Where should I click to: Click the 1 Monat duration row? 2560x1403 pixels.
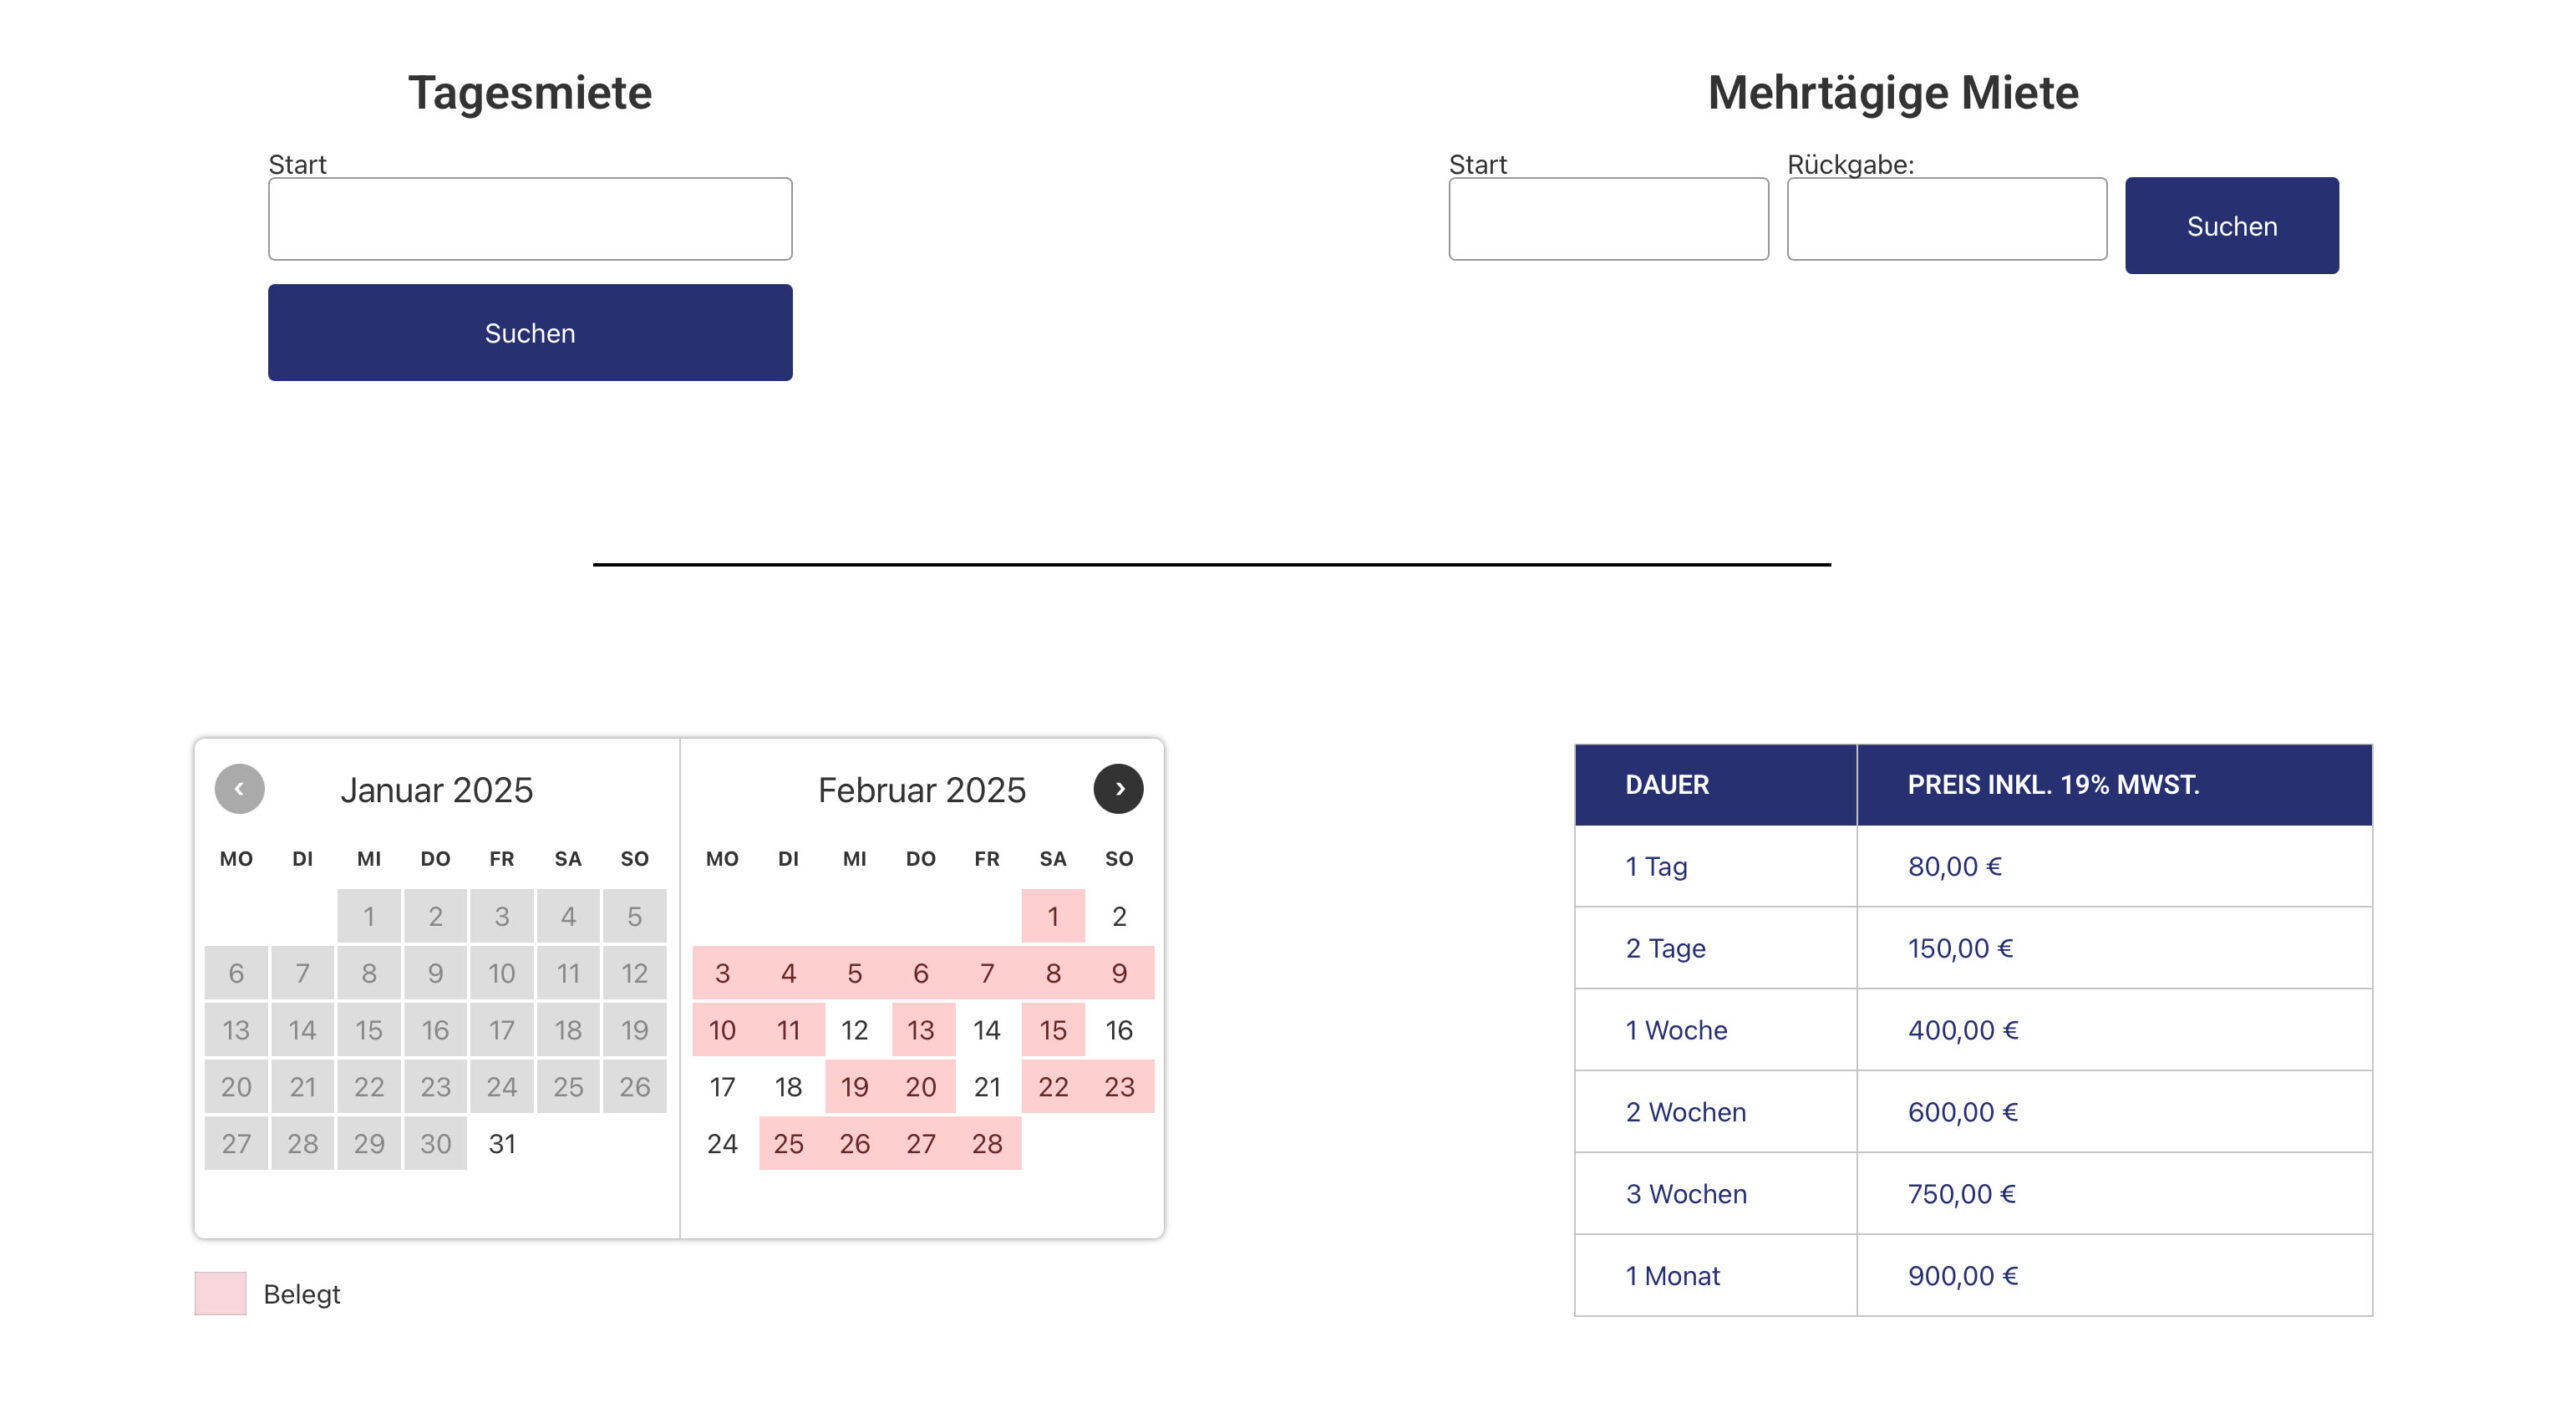coord(1972,1276)
